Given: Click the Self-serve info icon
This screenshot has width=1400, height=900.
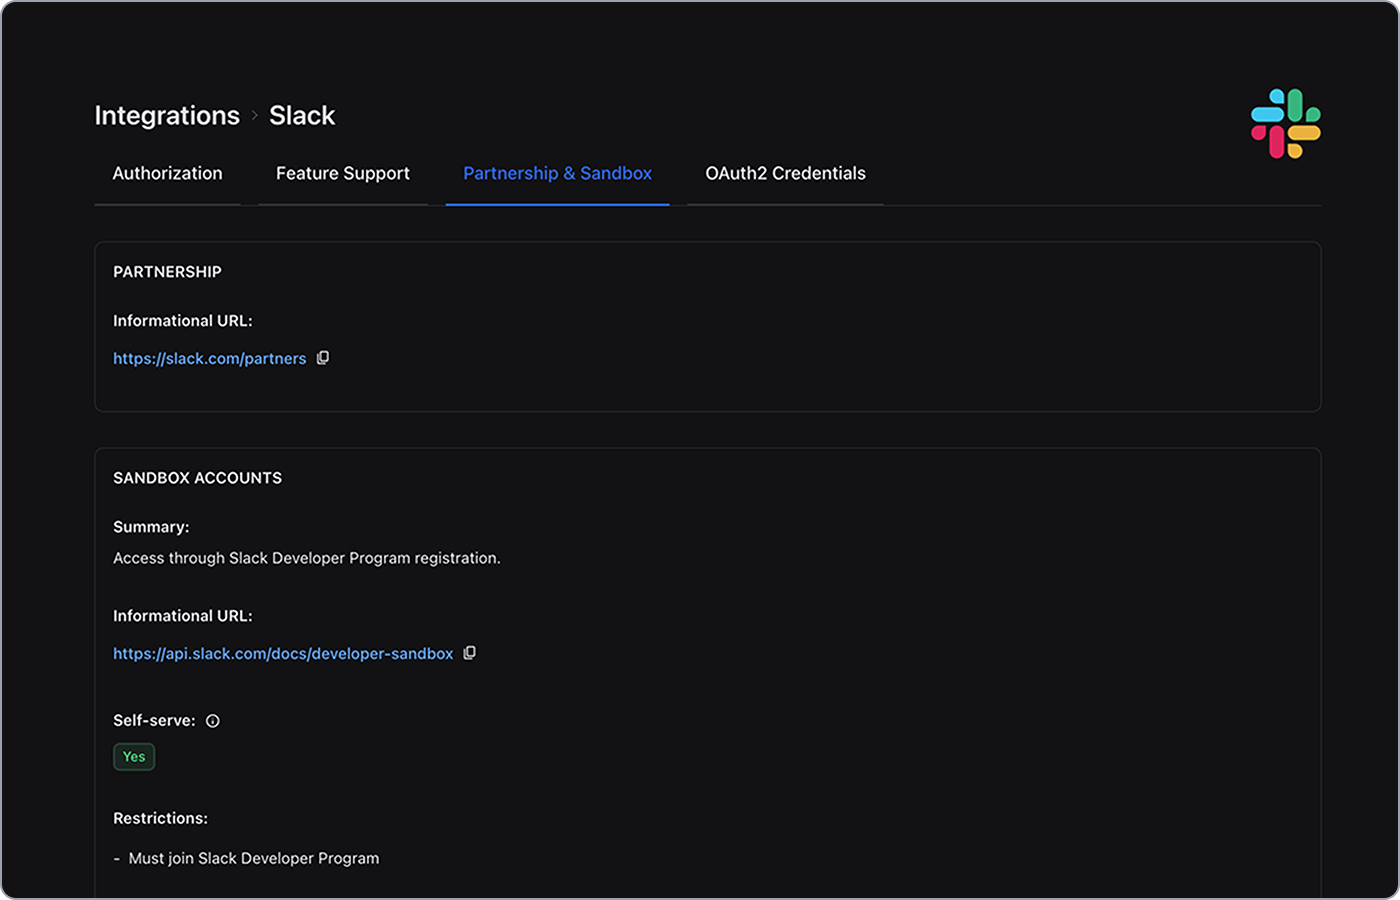Looking at the screenshot, I should (213, 721).
